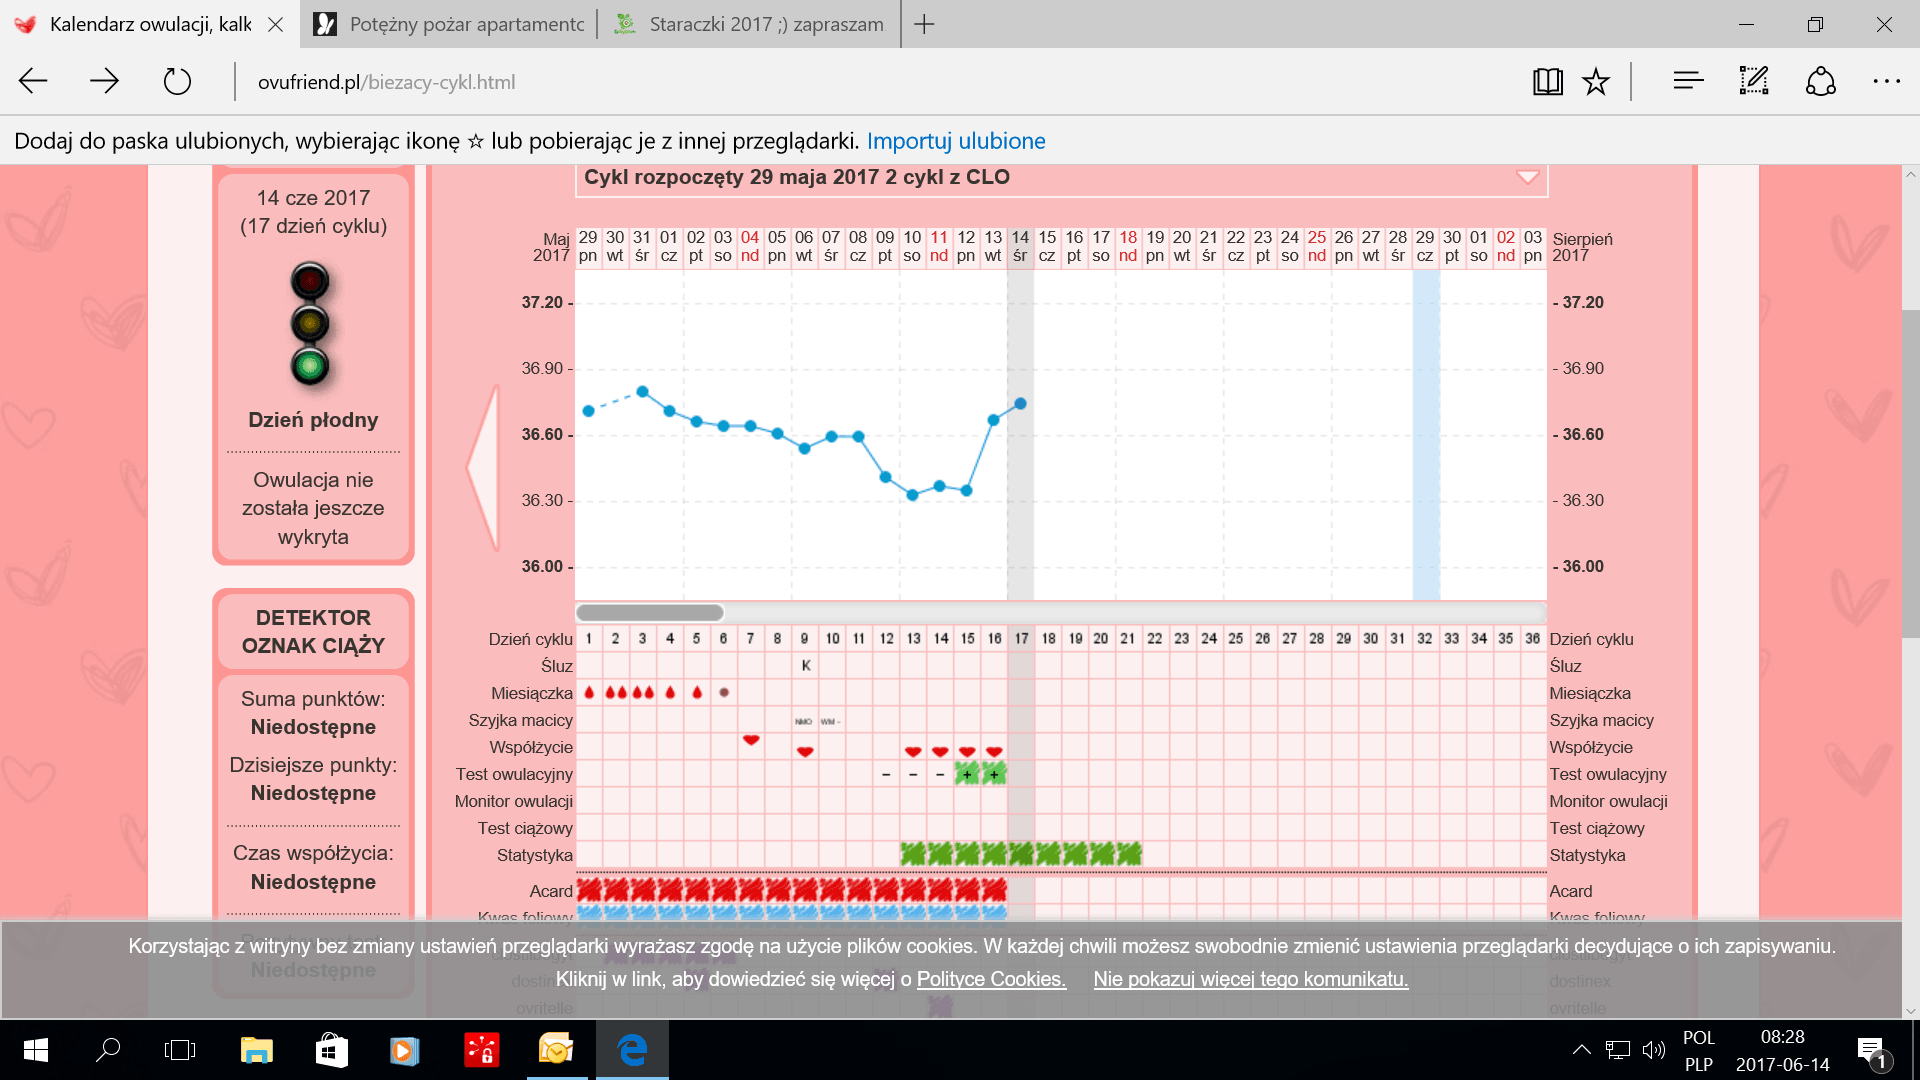Click the previous cycle left arrow
The height and width of the screenshot is (1080, 1920).
click(x=484, y=467)
